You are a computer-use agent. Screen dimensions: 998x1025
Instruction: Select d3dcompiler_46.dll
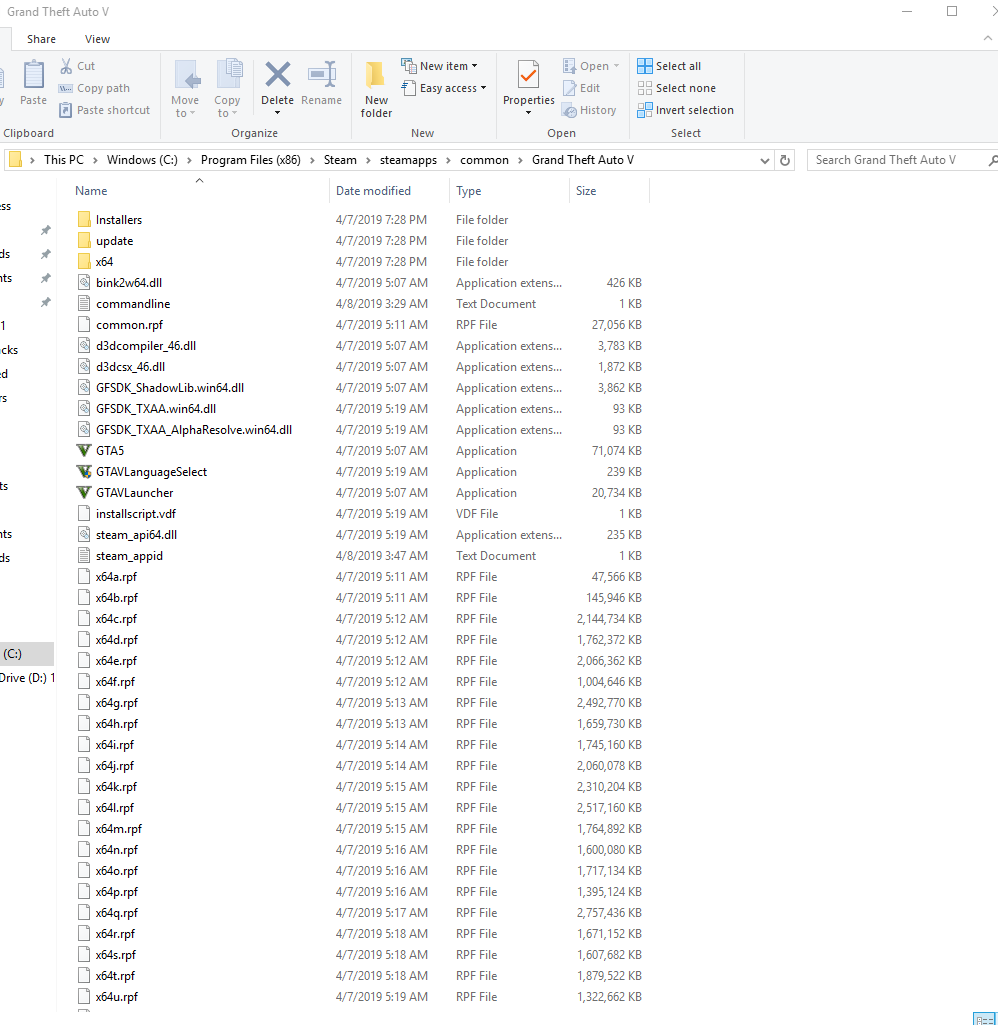tap(146, 346)
